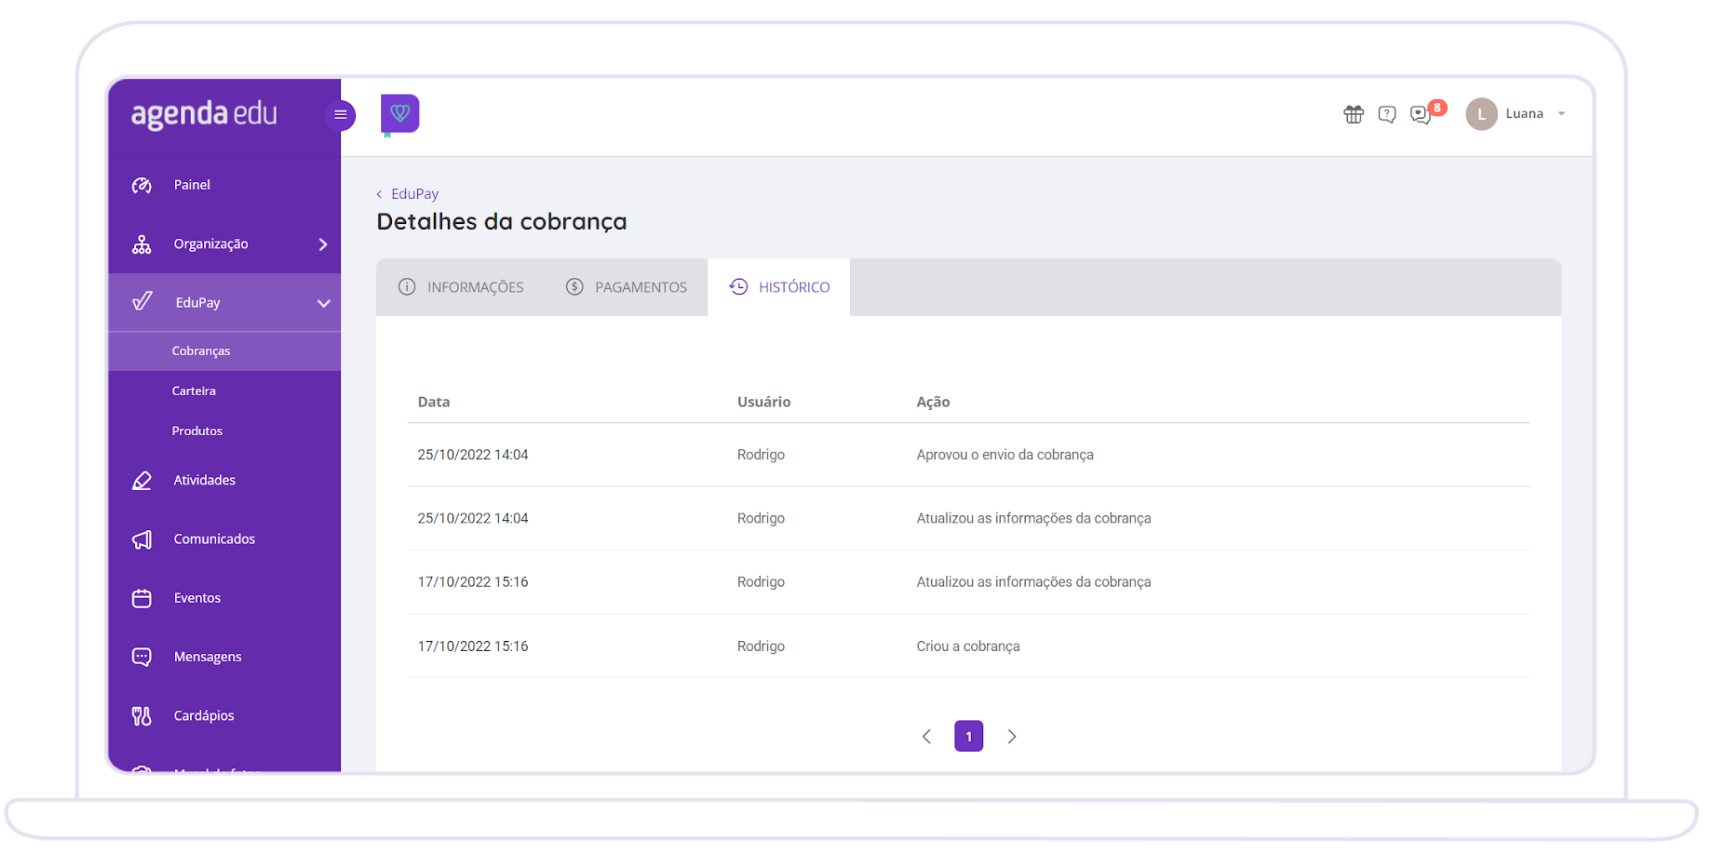
Task: Open the Eventos menu label
Action: coord(197,598)
